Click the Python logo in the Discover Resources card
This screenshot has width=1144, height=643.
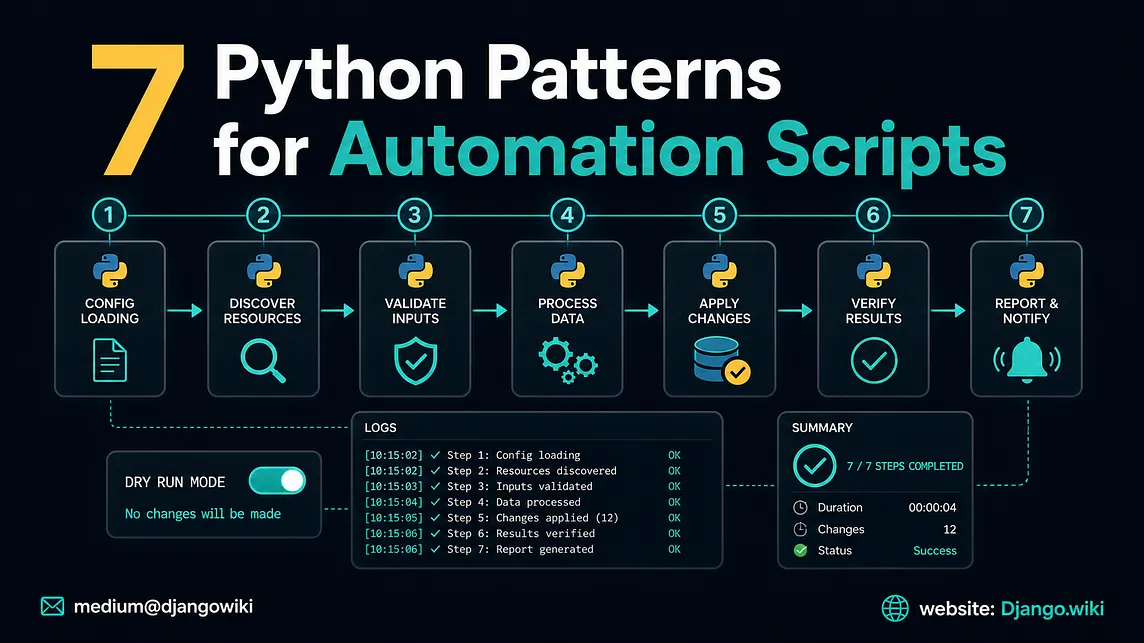[263, 272]
